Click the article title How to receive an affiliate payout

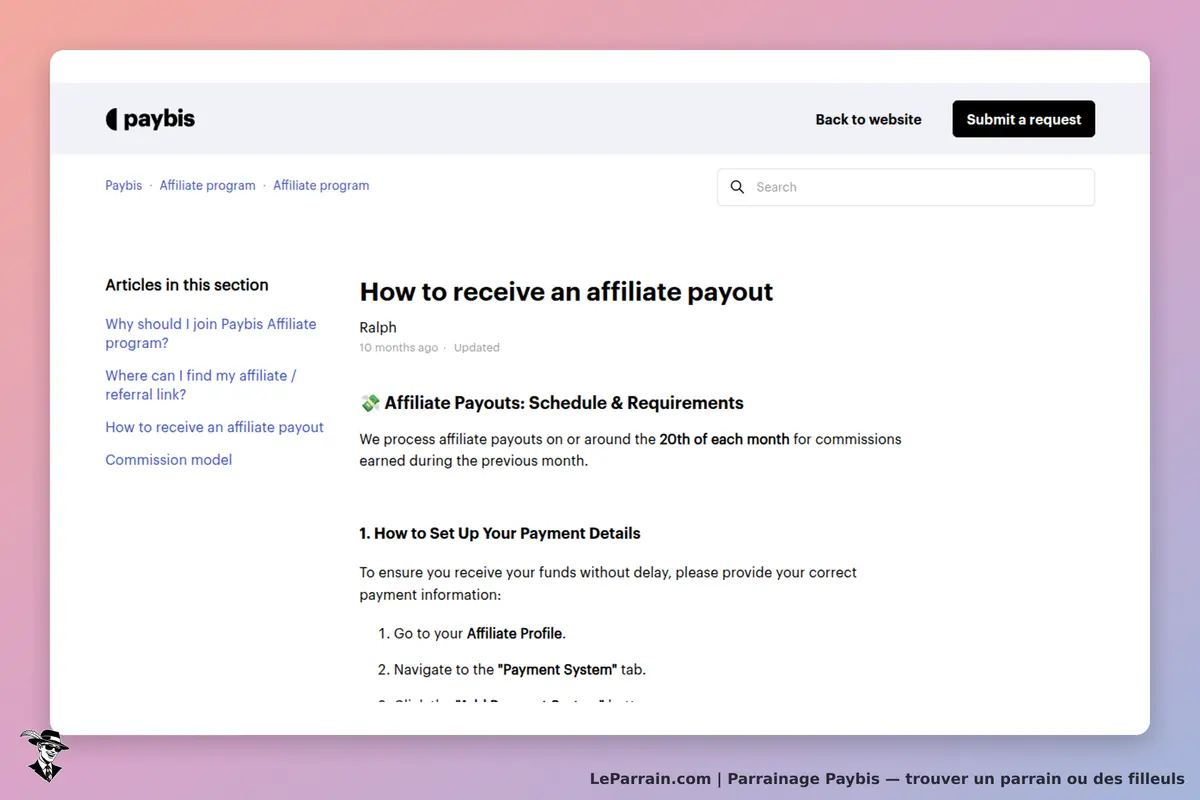(567, 292)
